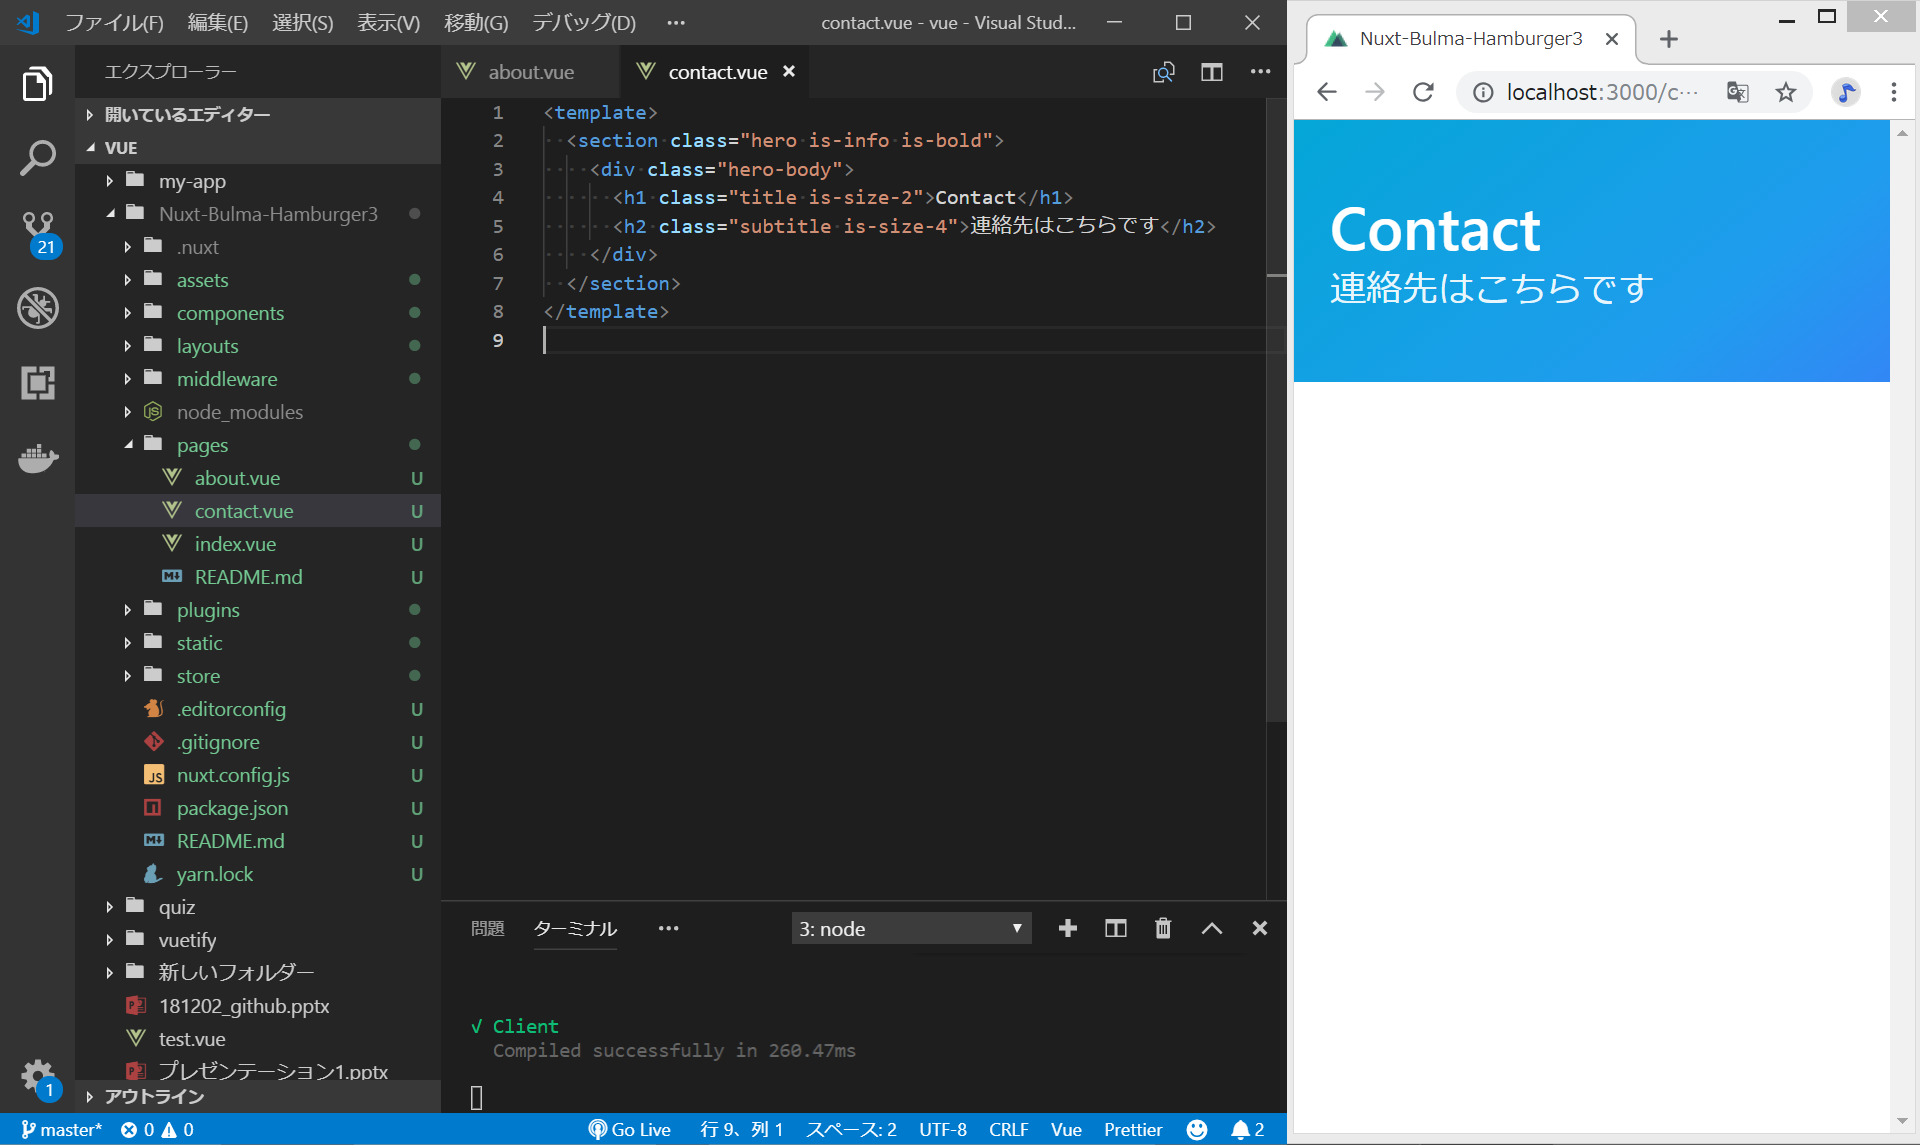Open editor more actions ellipsis

[1260, 72]
